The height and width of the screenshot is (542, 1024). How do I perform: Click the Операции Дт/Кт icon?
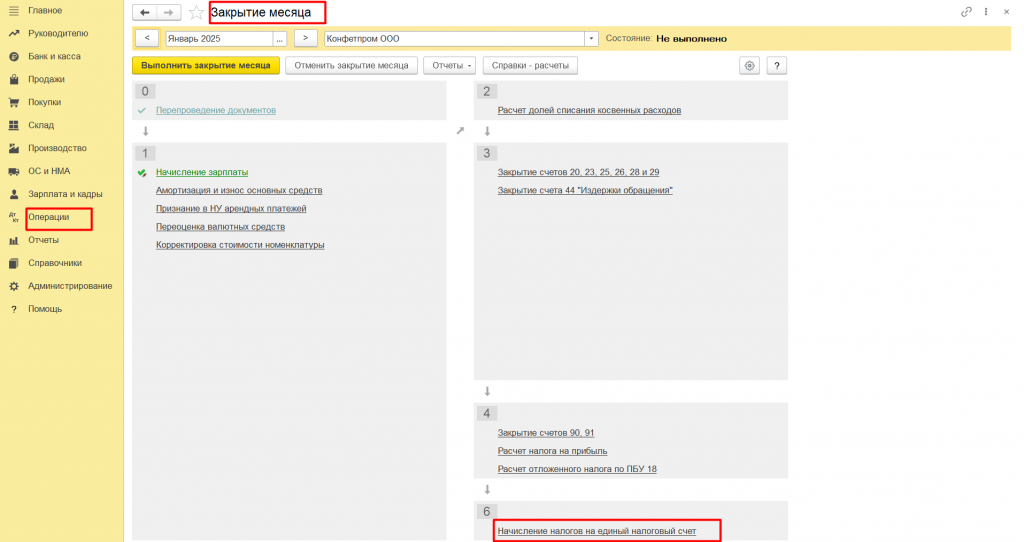click(14, 217)
